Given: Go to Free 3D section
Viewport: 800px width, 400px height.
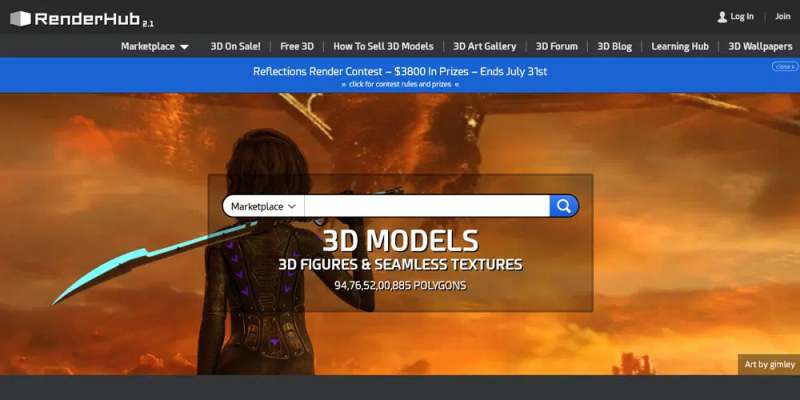Looking at the screenshot, I should point(297,46).
